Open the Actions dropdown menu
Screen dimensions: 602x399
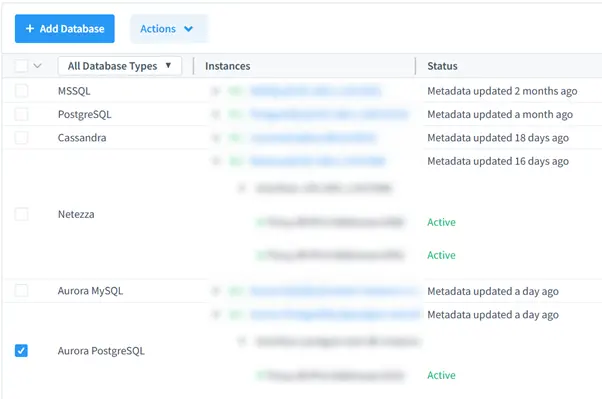tap(169, 29)
